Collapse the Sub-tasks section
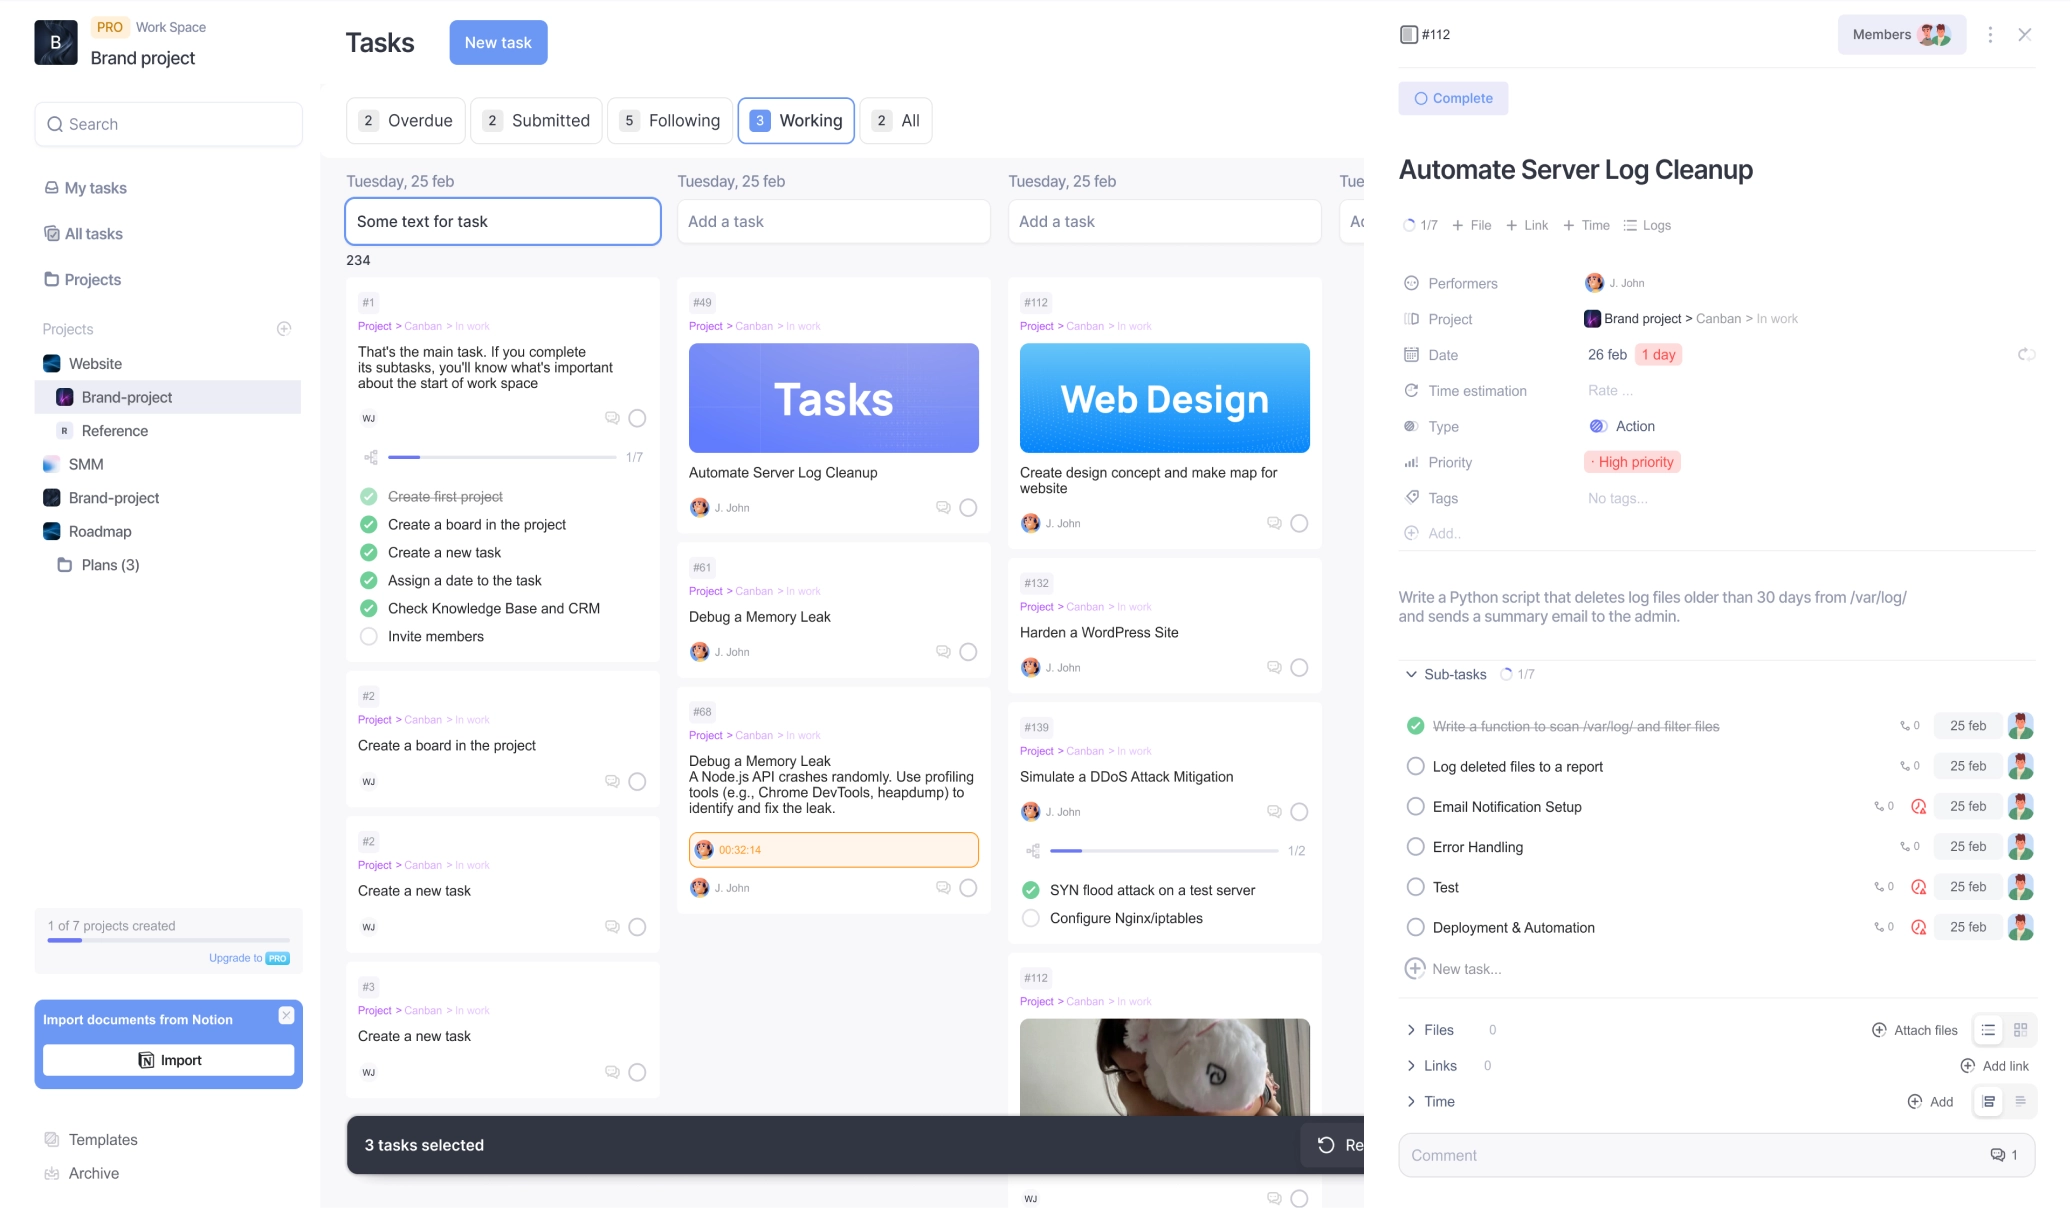The height and width of the screenshot is (1208, 2071). 1411,674
